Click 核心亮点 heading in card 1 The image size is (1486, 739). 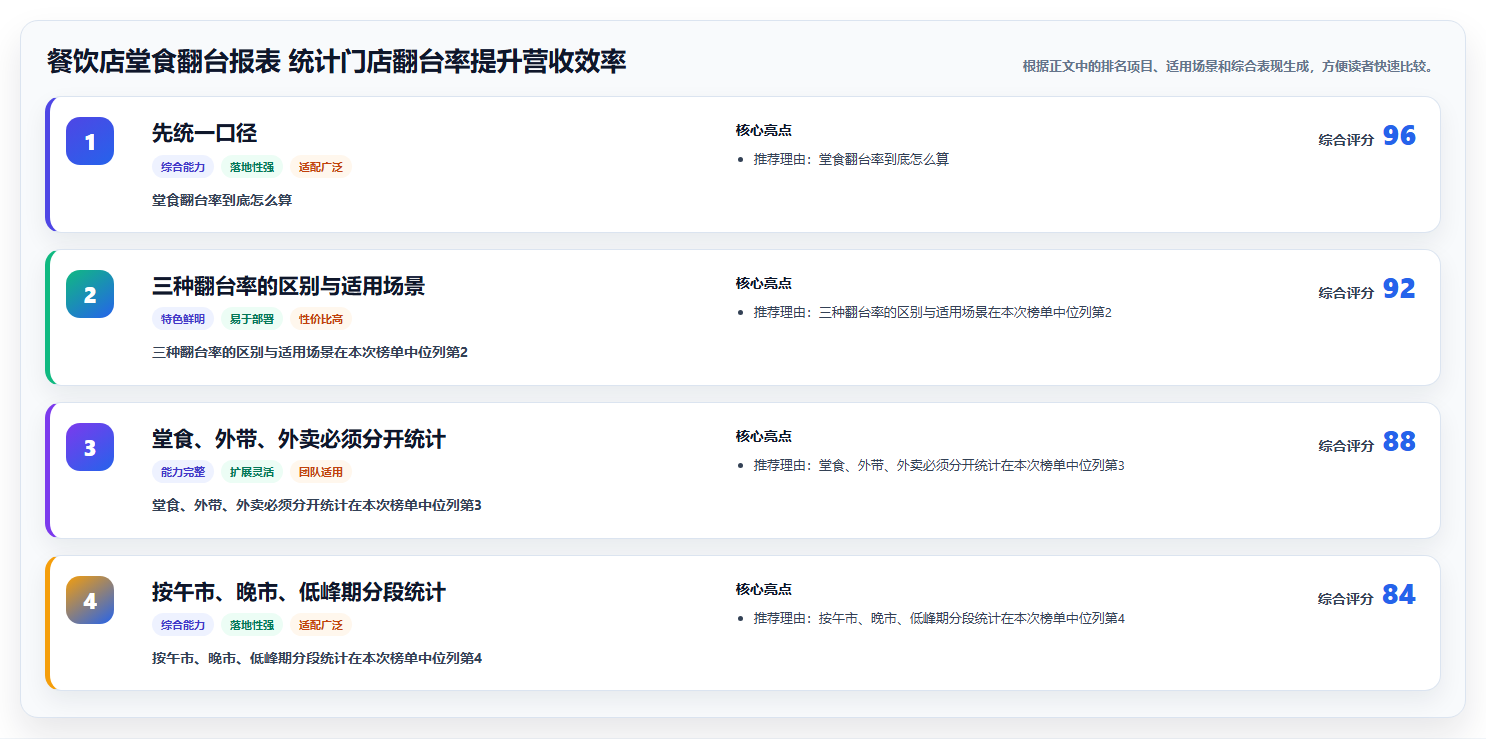764,130
